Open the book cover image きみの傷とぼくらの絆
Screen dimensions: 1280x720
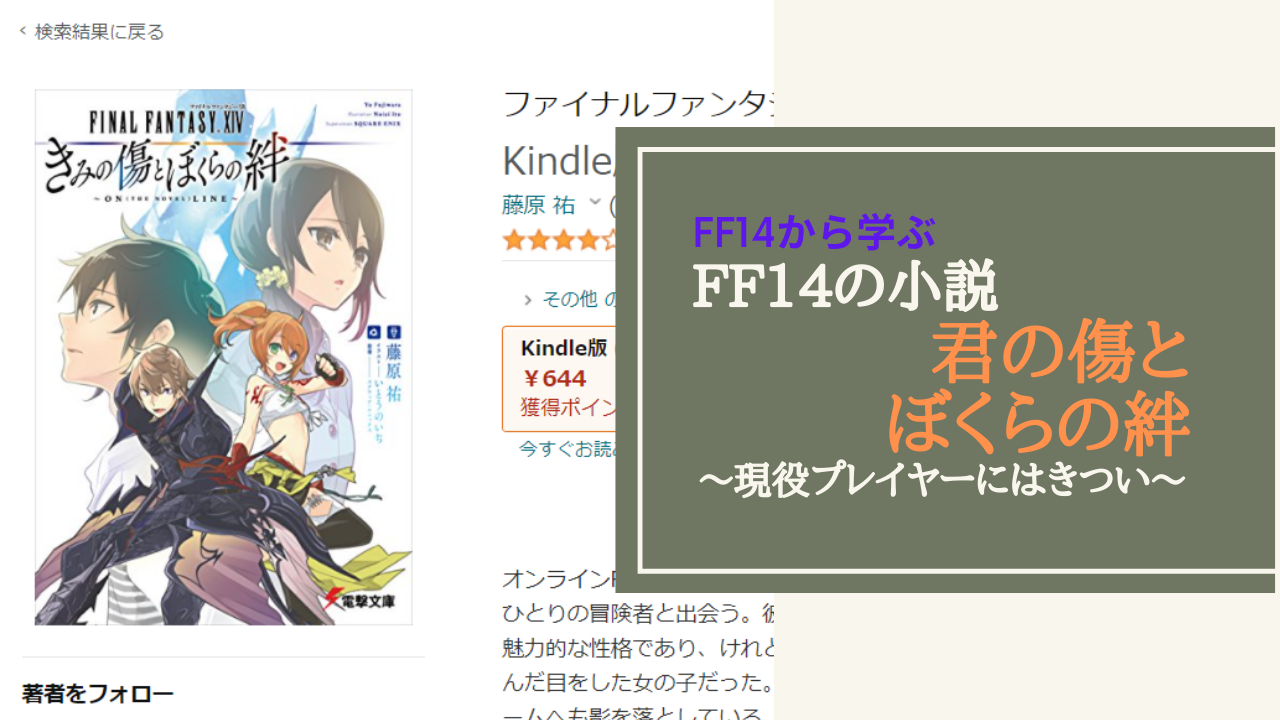point(223,357)
